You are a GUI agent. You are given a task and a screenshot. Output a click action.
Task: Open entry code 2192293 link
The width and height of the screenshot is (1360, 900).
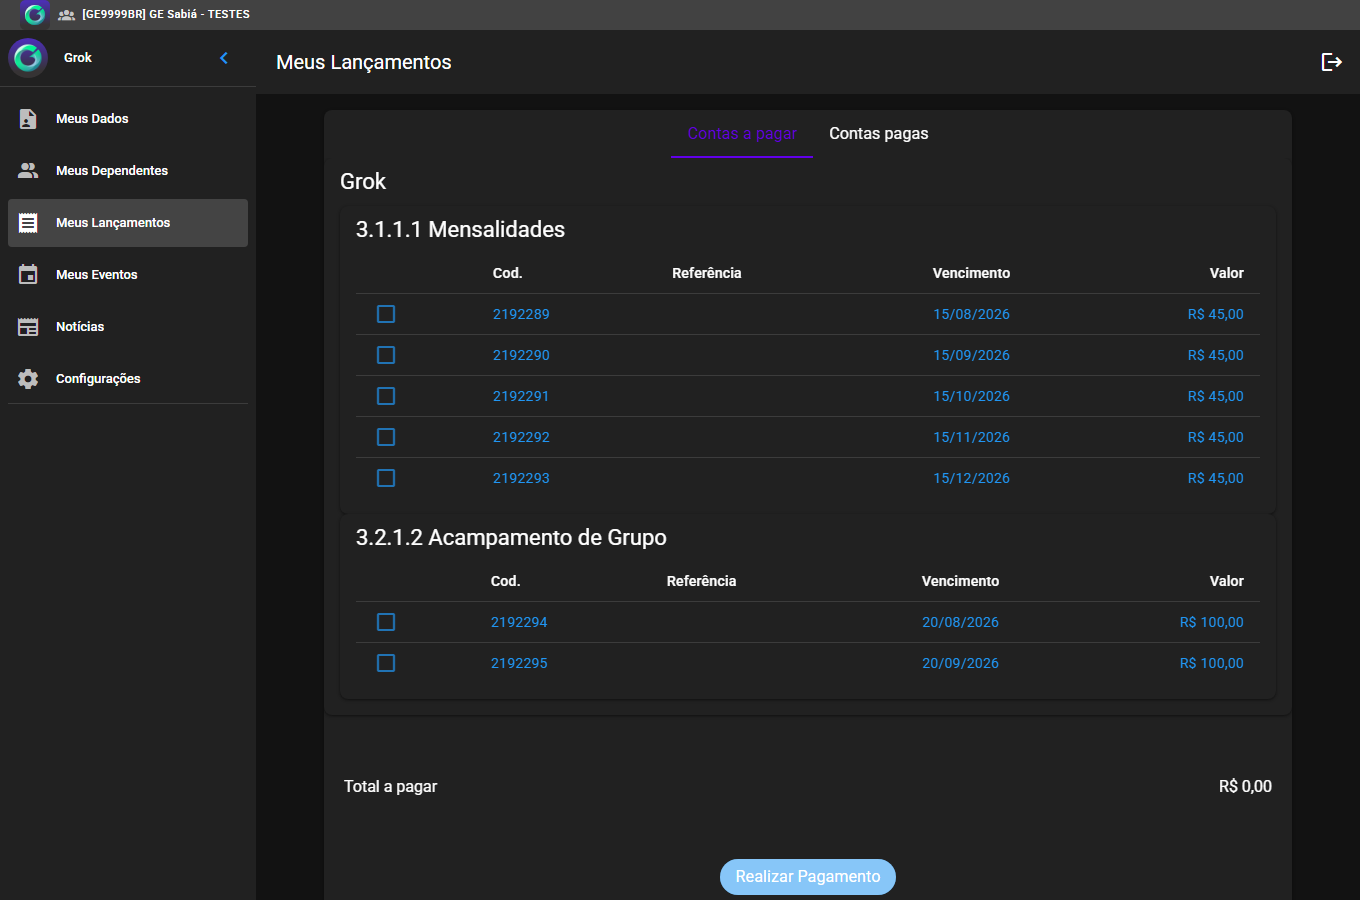click(521, 478)
